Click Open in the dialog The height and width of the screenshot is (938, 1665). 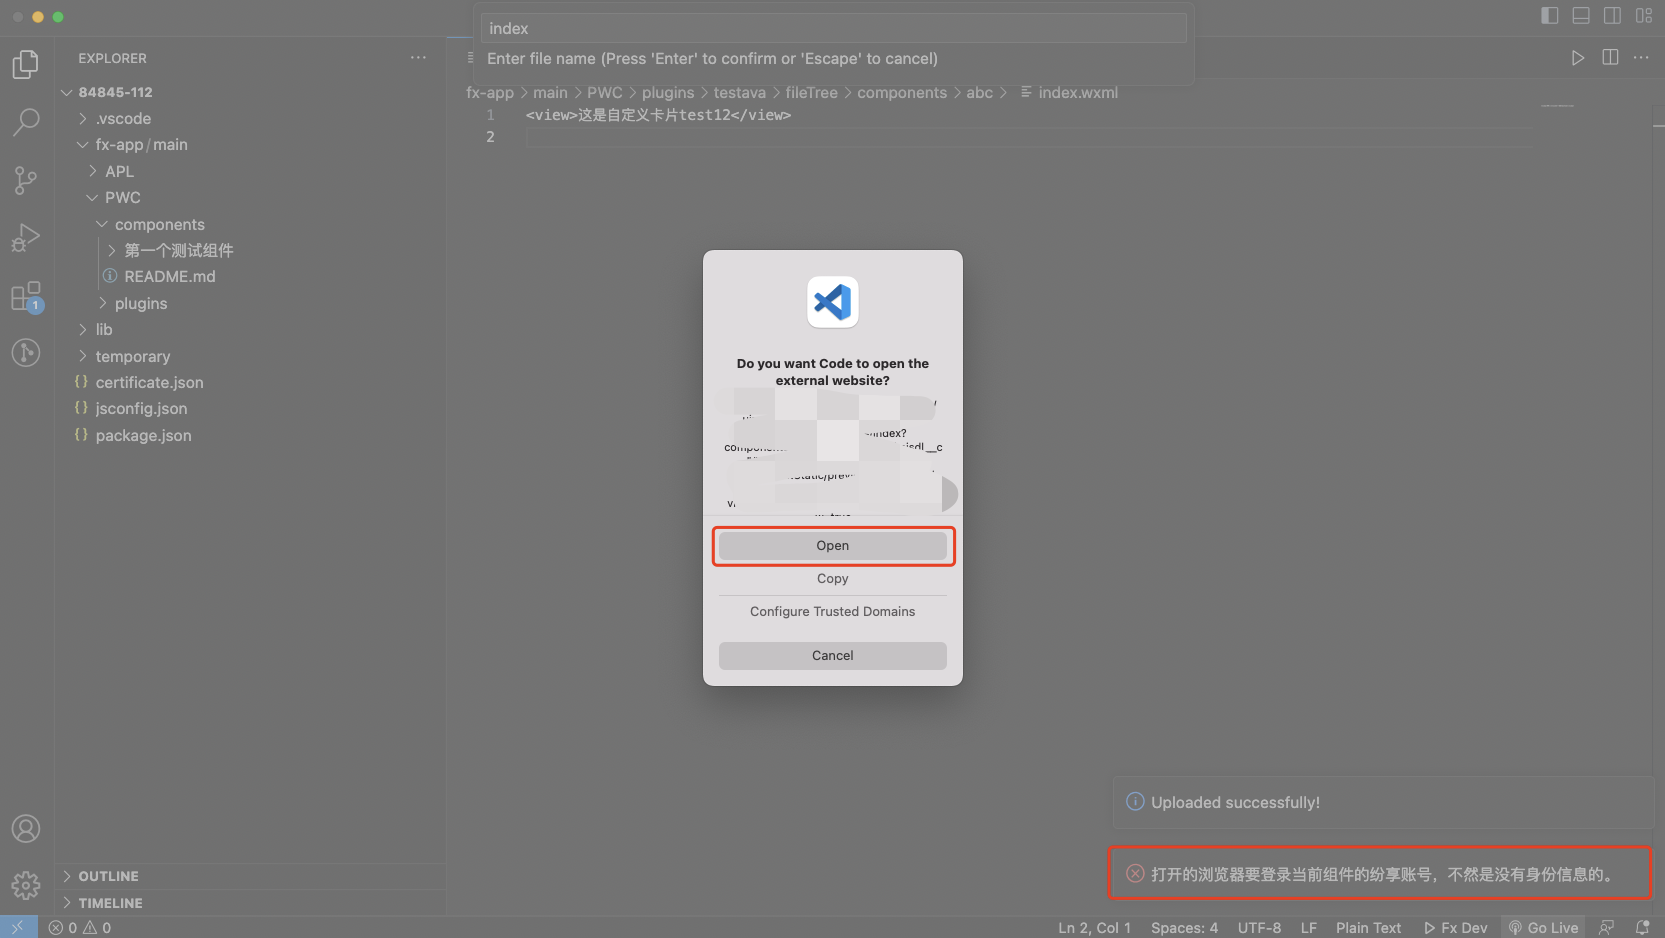coord(832,545)
